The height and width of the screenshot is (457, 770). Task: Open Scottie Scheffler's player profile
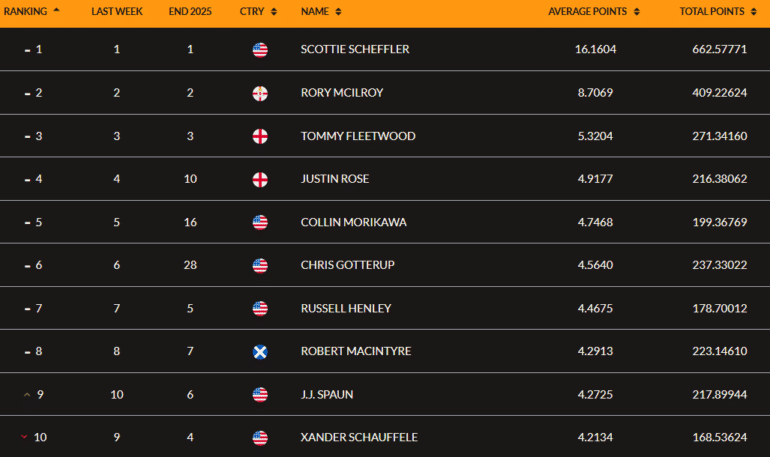(355, 50)
